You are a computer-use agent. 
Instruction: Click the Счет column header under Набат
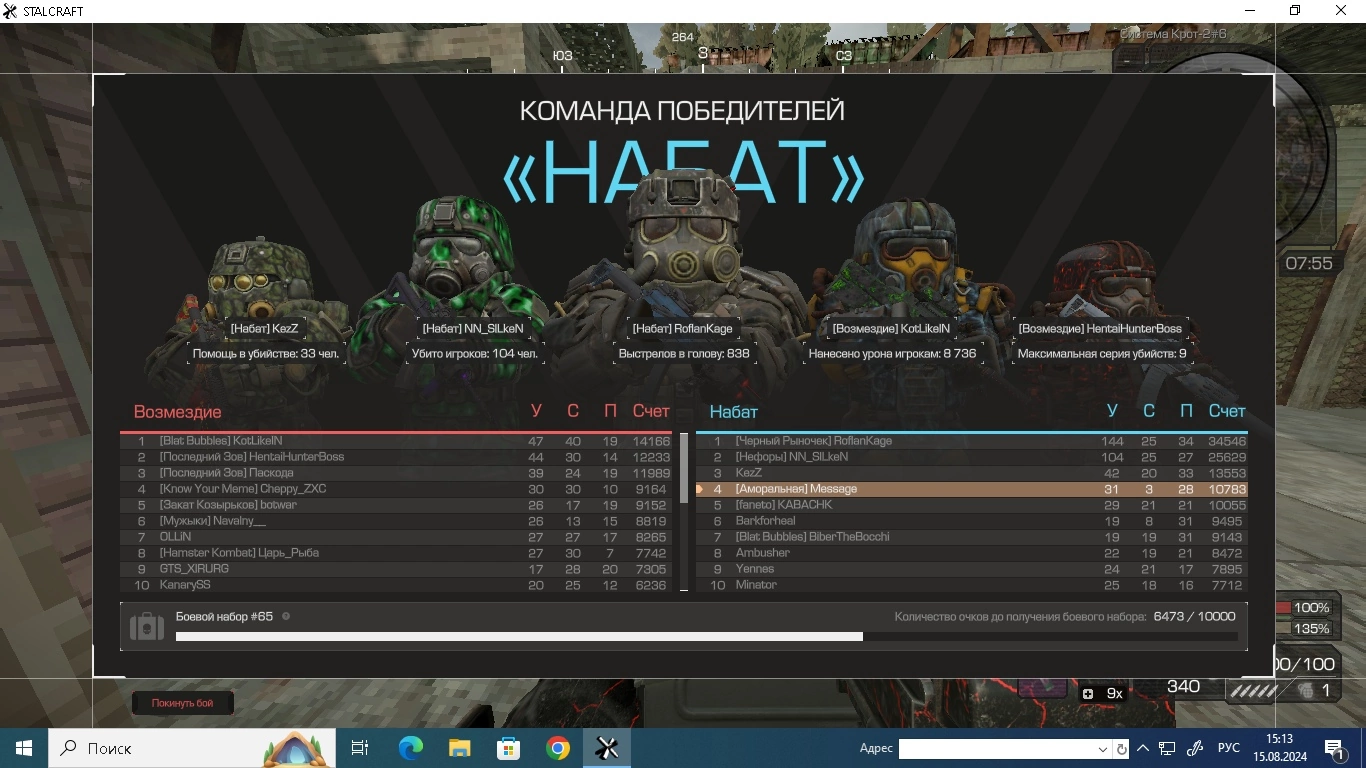pos(1227,411)
